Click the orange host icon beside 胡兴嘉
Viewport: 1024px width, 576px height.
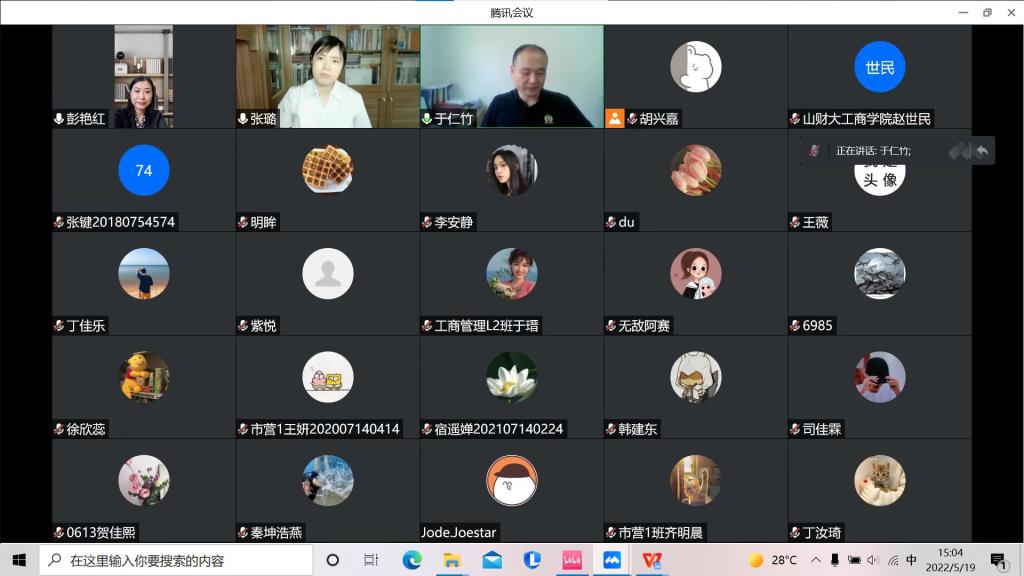point(614,118)
